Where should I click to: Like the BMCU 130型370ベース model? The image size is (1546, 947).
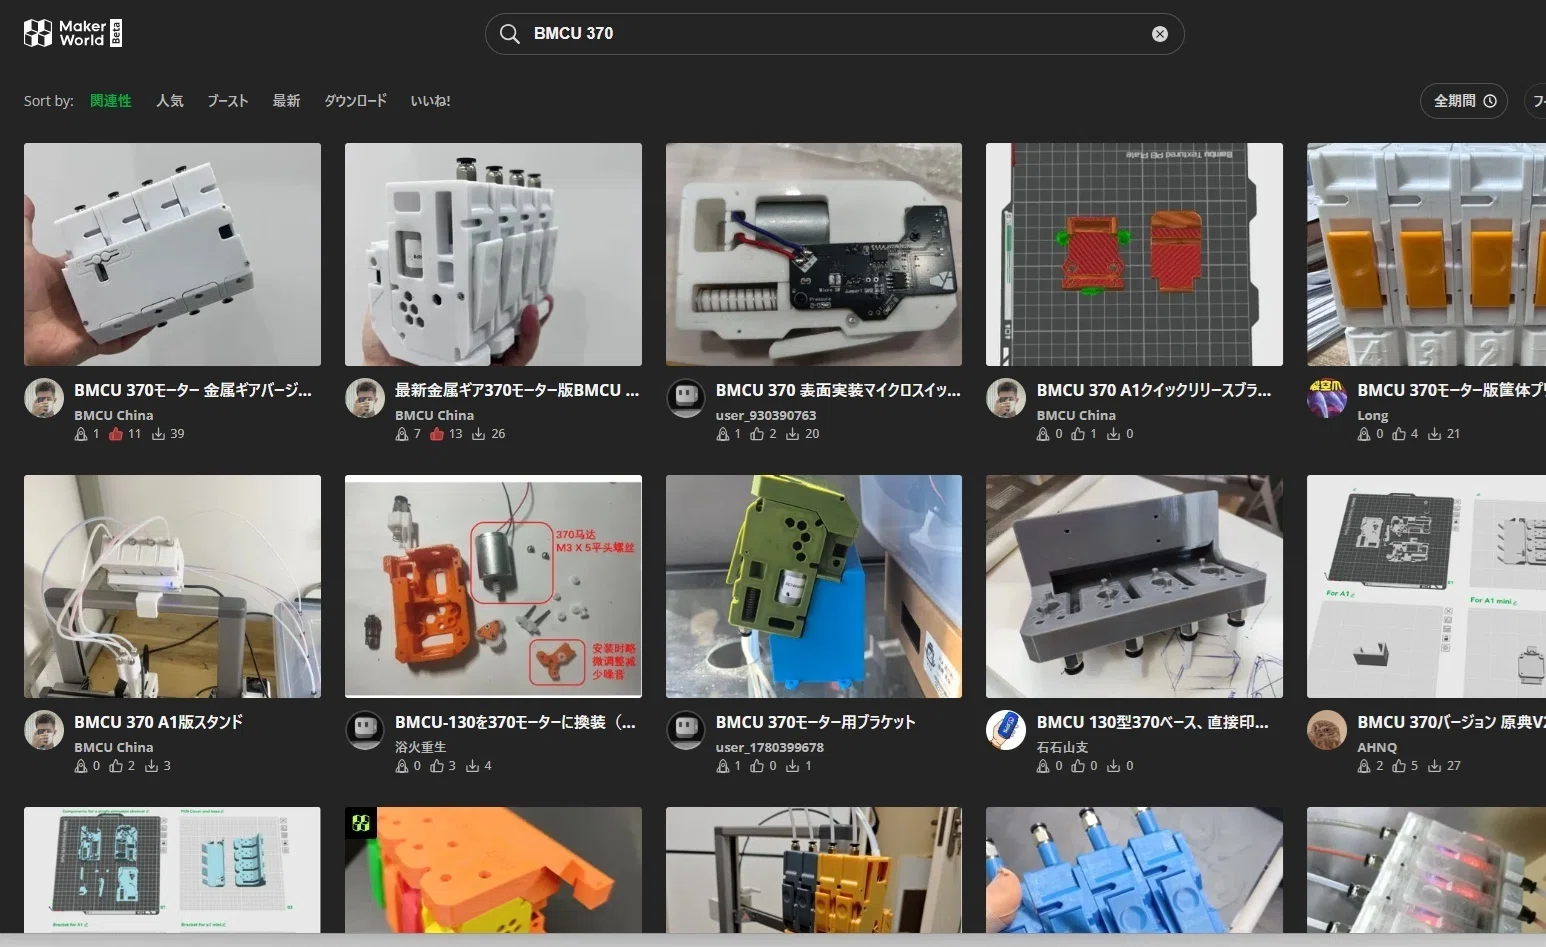(1078, 766)
